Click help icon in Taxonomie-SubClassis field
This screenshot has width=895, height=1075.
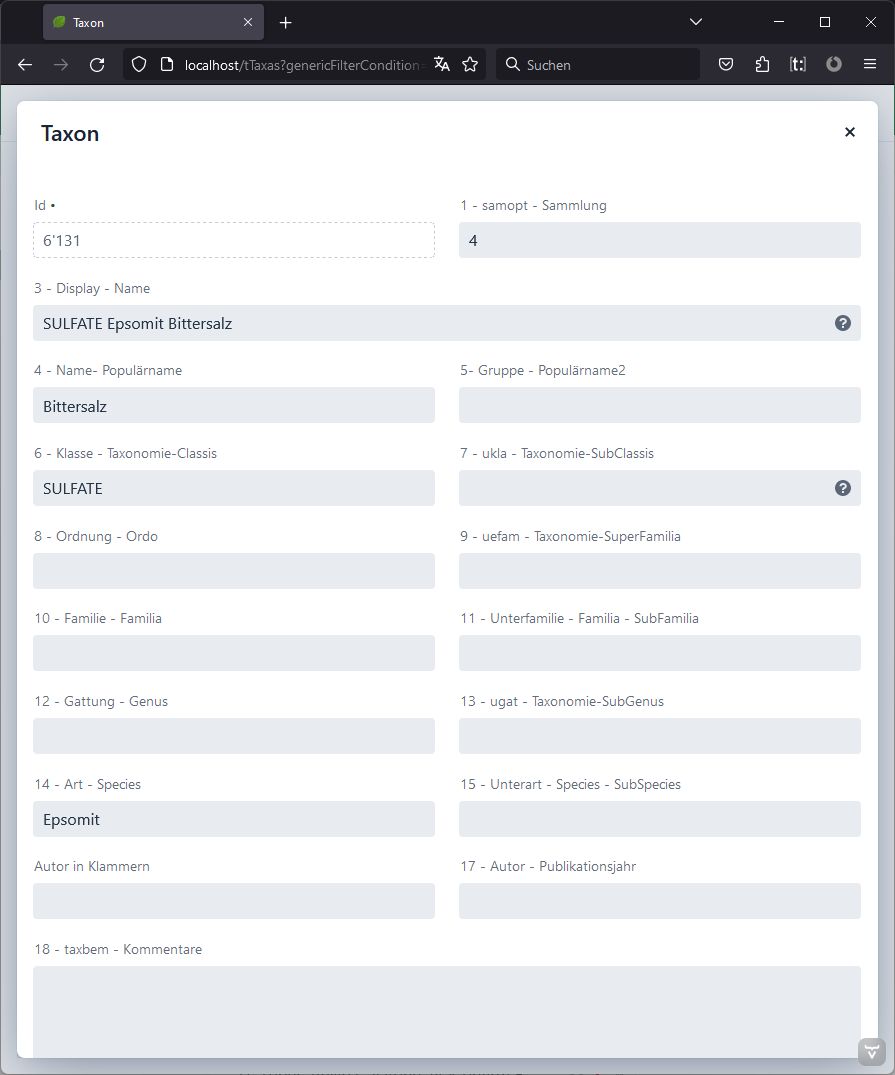point(843,488)
